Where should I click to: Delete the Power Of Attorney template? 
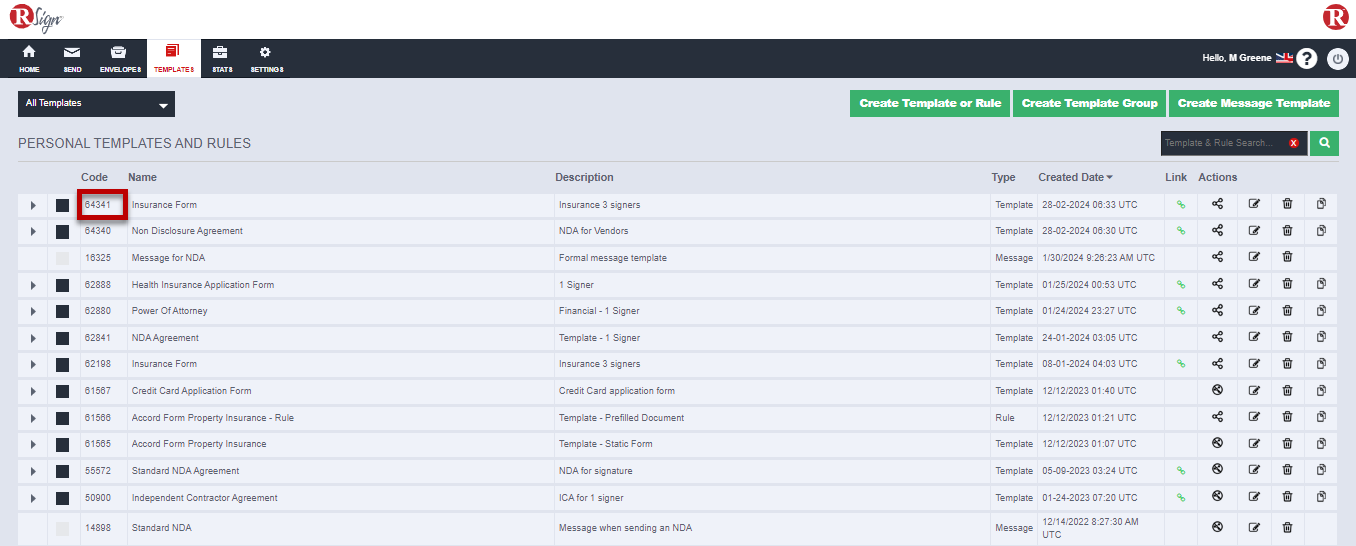(x=1287, y=311)
